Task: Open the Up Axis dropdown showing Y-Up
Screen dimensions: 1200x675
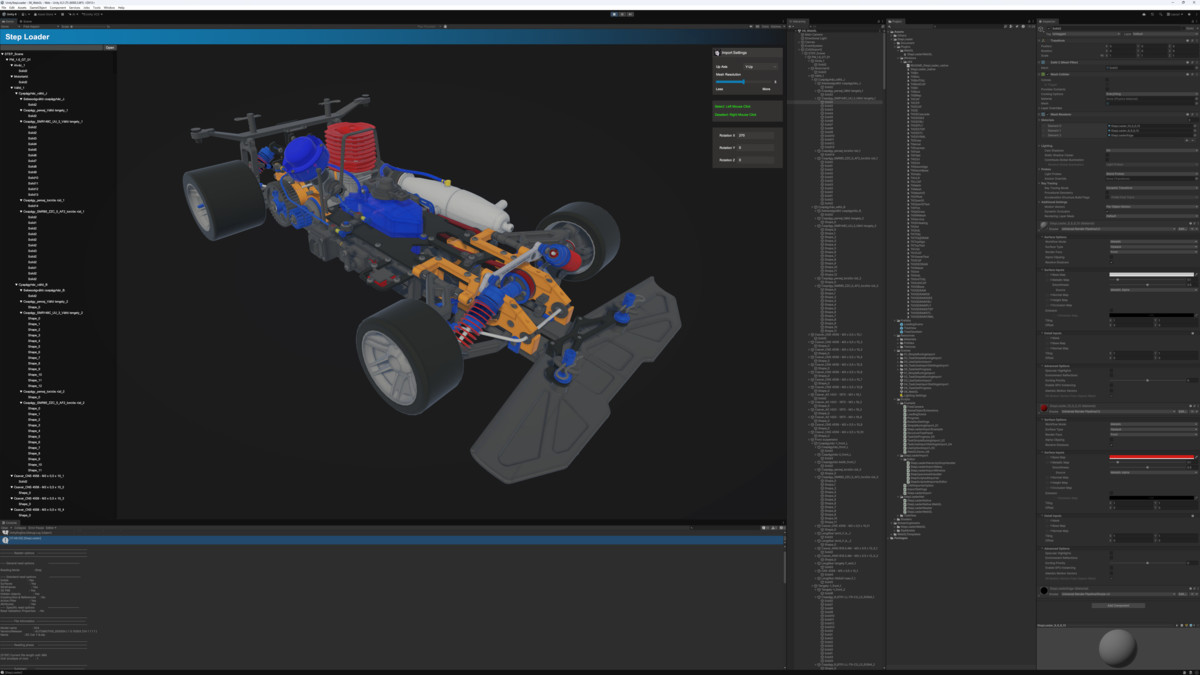Action: pos(760,67)
